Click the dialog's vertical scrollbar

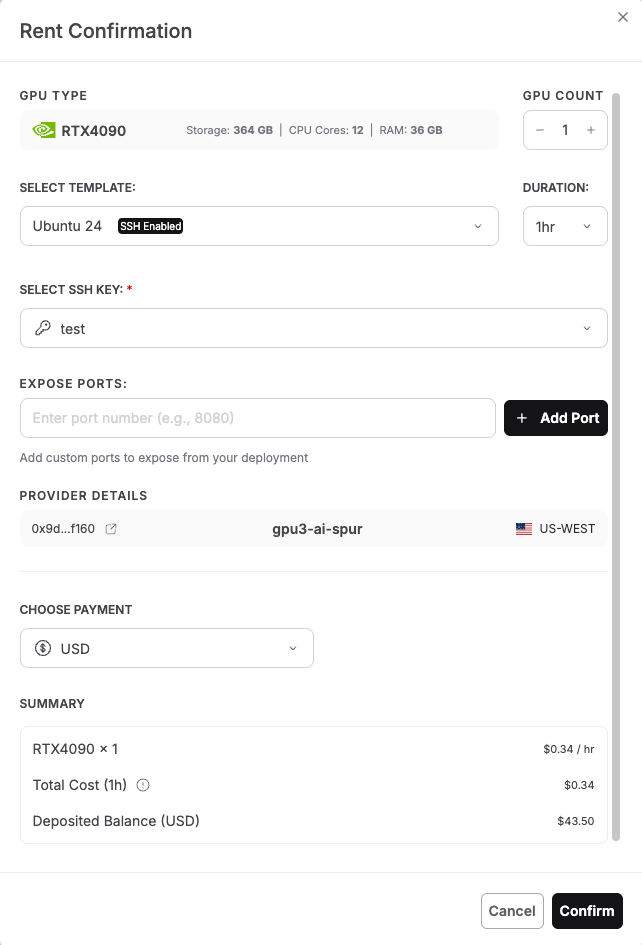coord(616,400)
